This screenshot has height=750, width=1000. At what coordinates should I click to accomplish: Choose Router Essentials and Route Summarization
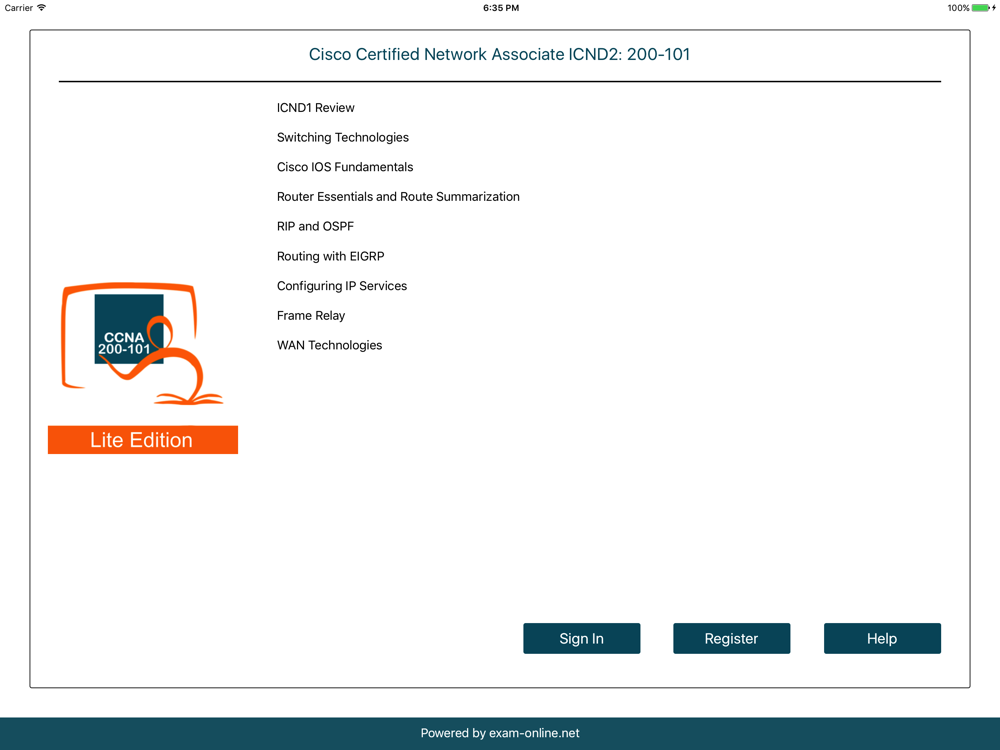click(398, 197)
